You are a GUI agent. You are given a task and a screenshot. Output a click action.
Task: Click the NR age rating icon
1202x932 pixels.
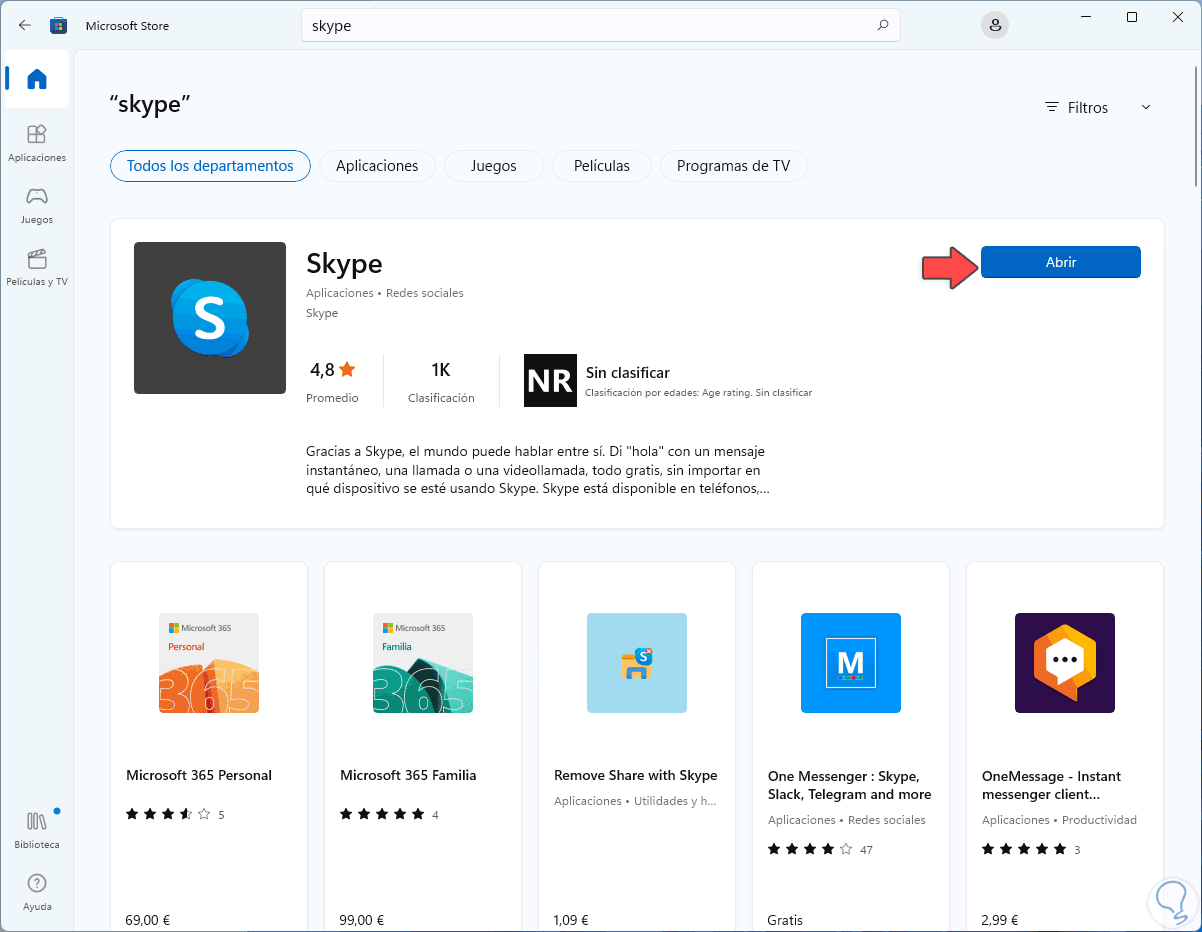click(550, 380)
